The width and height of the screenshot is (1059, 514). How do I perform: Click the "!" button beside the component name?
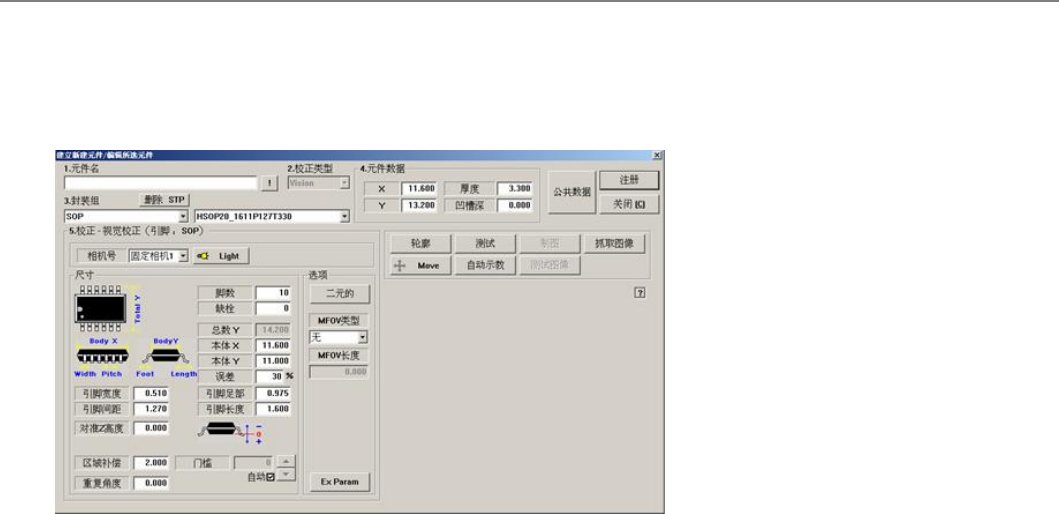tap(269, 183)
